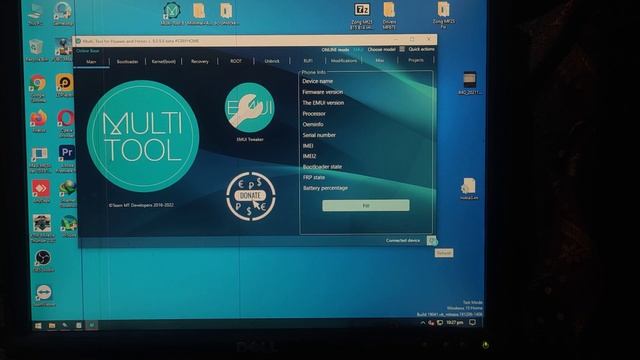Switch to the Recovery tab
This screenshot has width=640, height=360.
[x=200, y=61]
